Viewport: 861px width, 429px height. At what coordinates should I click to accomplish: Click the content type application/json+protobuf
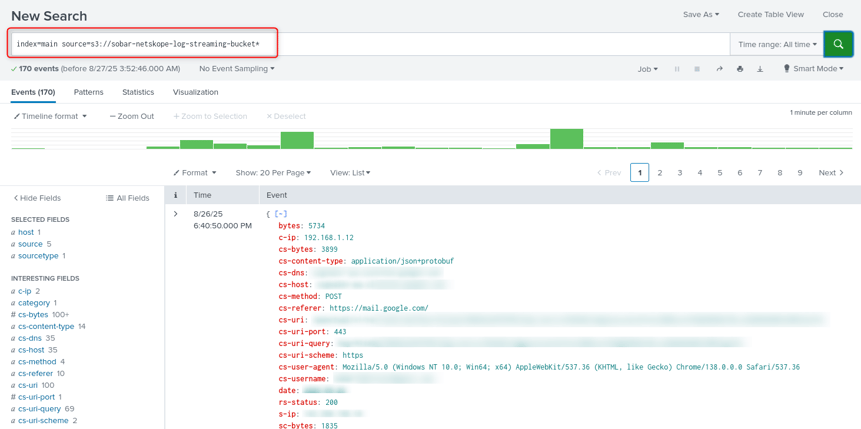(402, 261)
